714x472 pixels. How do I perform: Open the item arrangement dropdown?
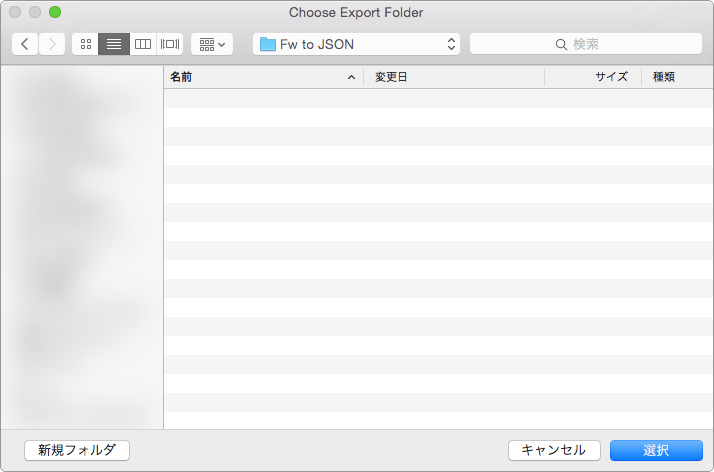coord(211,44)
